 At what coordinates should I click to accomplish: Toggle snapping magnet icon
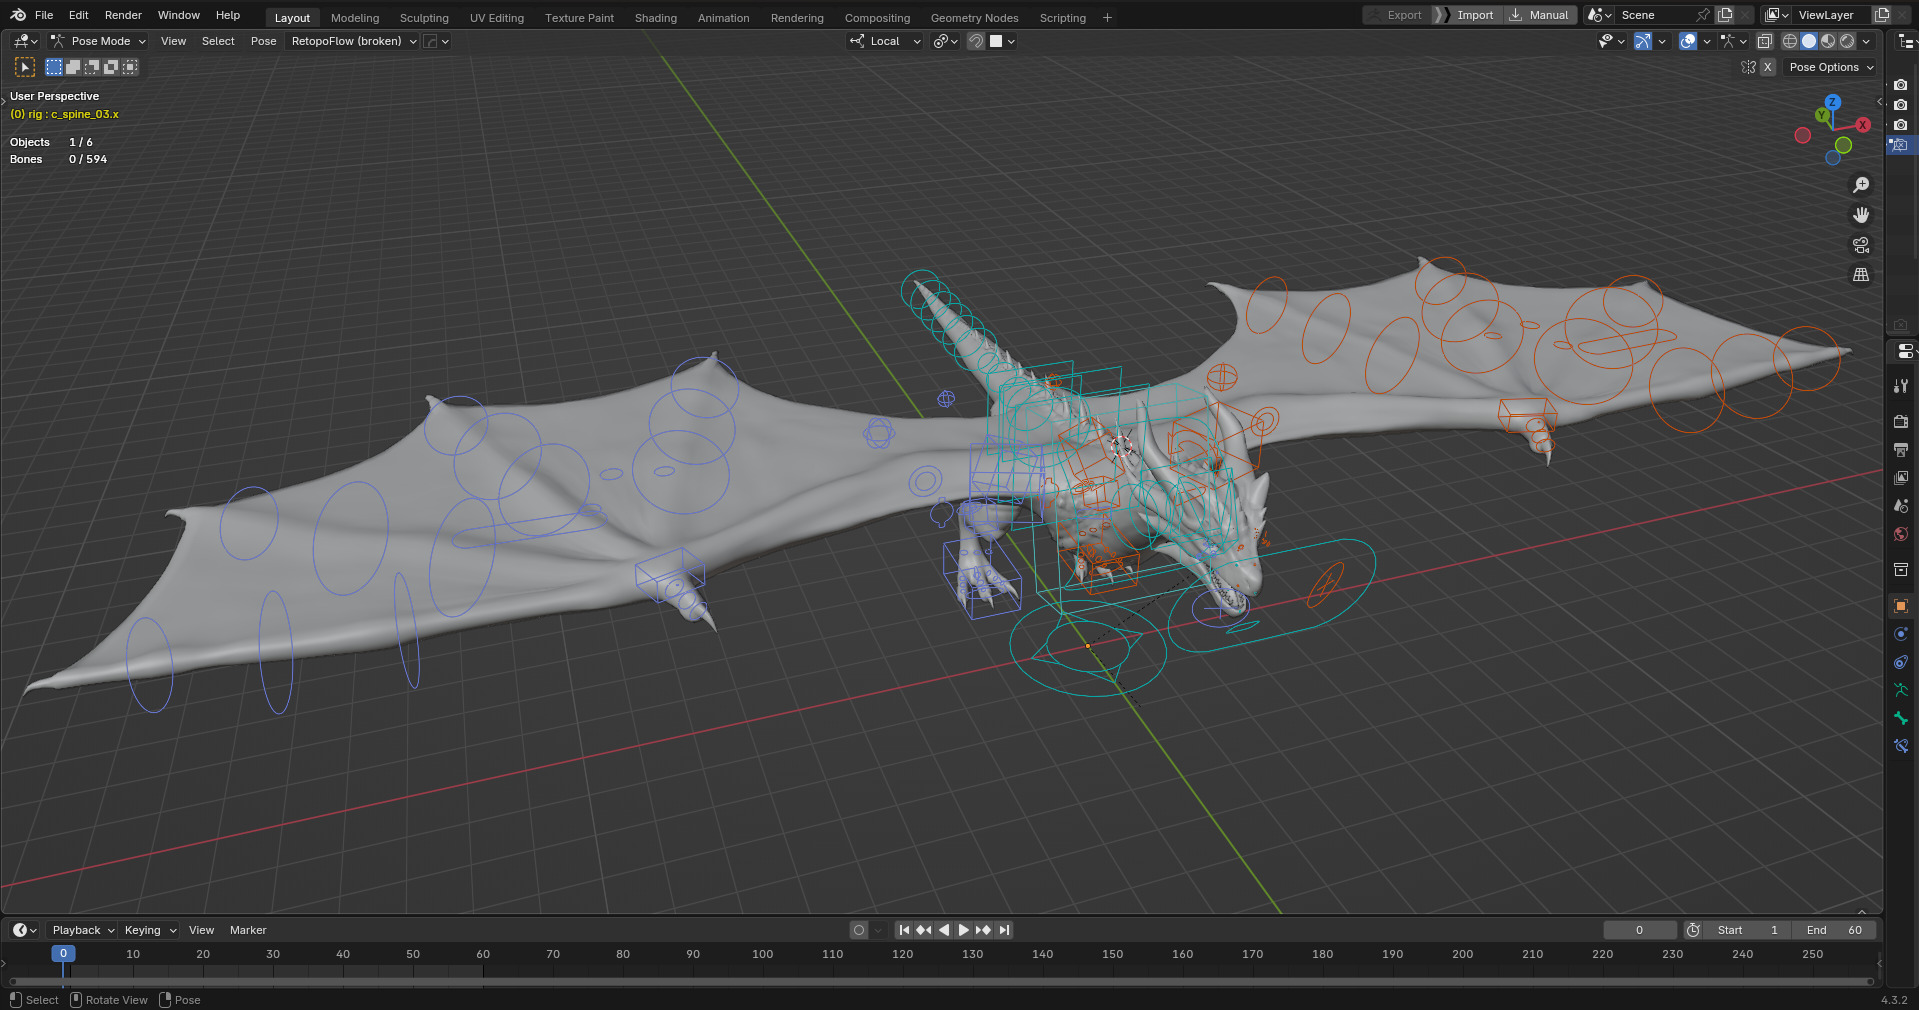(x=976, y=41)
